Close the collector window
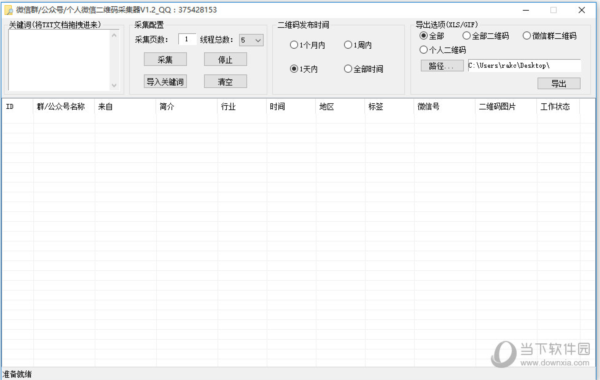Viewport: 600px width, 380px height. click(582, 10)
